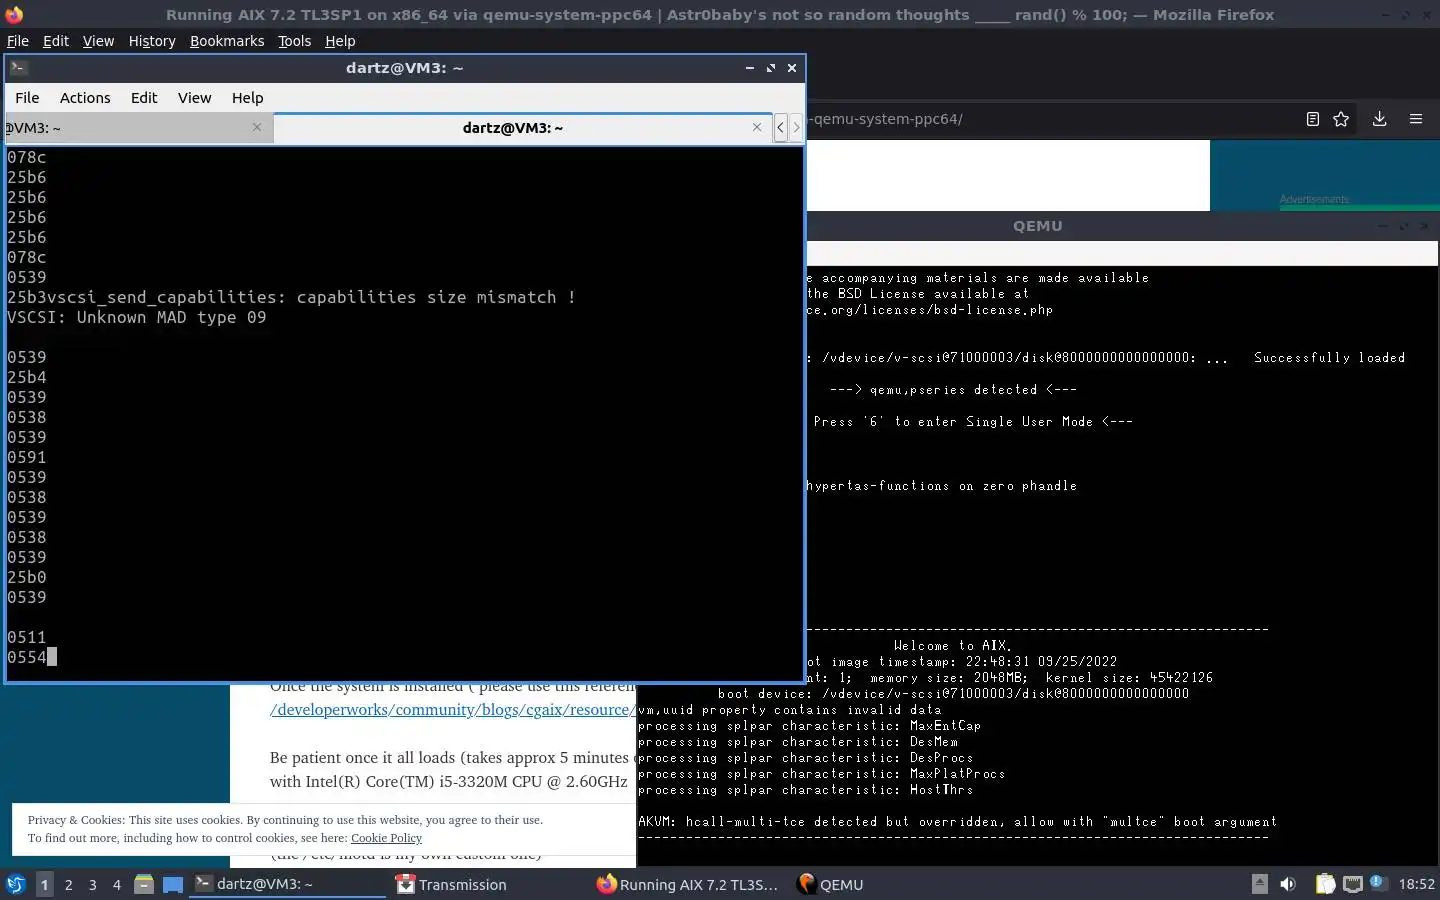The width and height of the screenshot is (1440, 900).
Task: Open Firefox downloads panel
Action: tap(1379, 119)
